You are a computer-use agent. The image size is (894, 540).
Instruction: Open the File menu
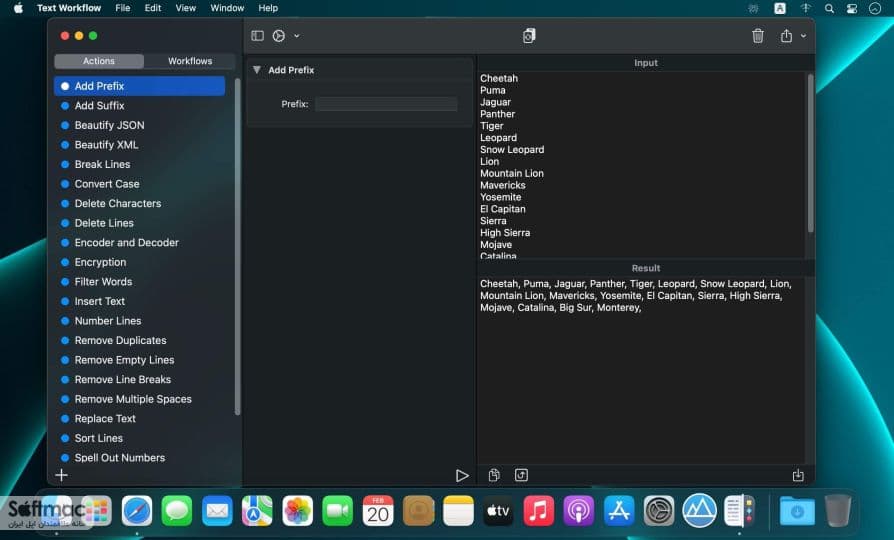click(123, 8)
